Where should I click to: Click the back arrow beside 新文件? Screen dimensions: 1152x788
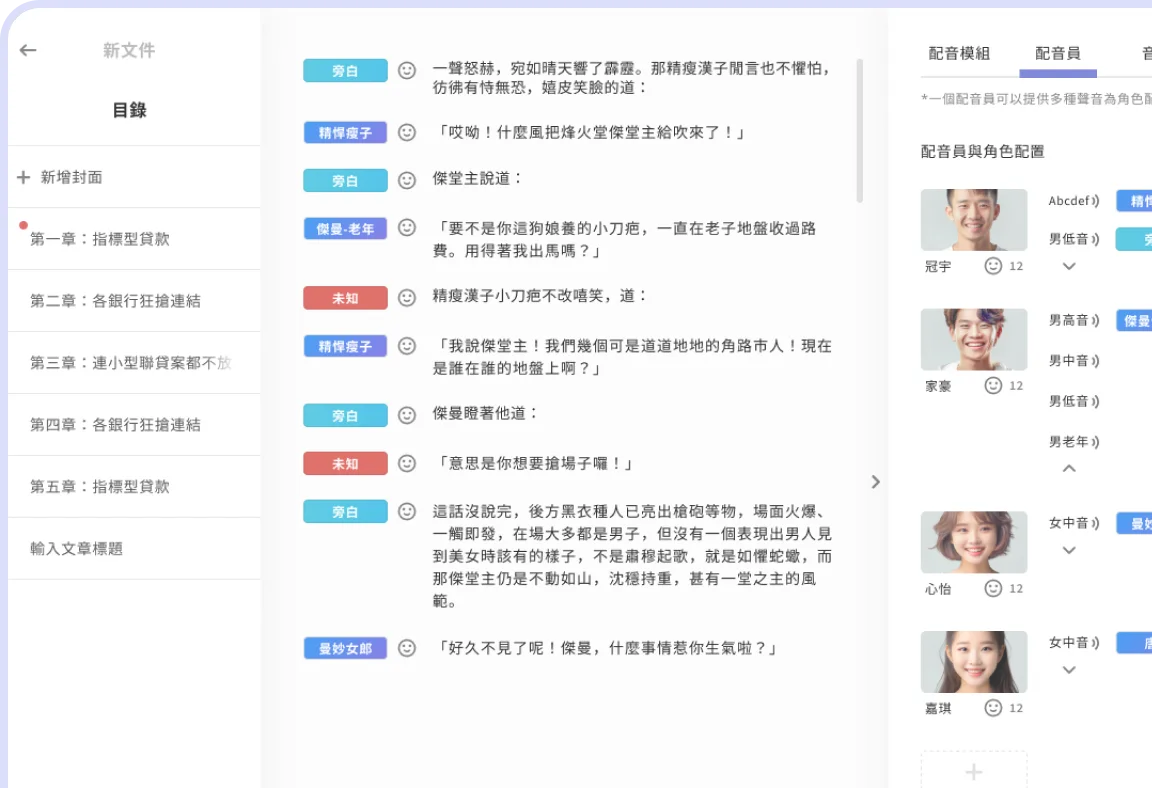[x=28, y=50]
